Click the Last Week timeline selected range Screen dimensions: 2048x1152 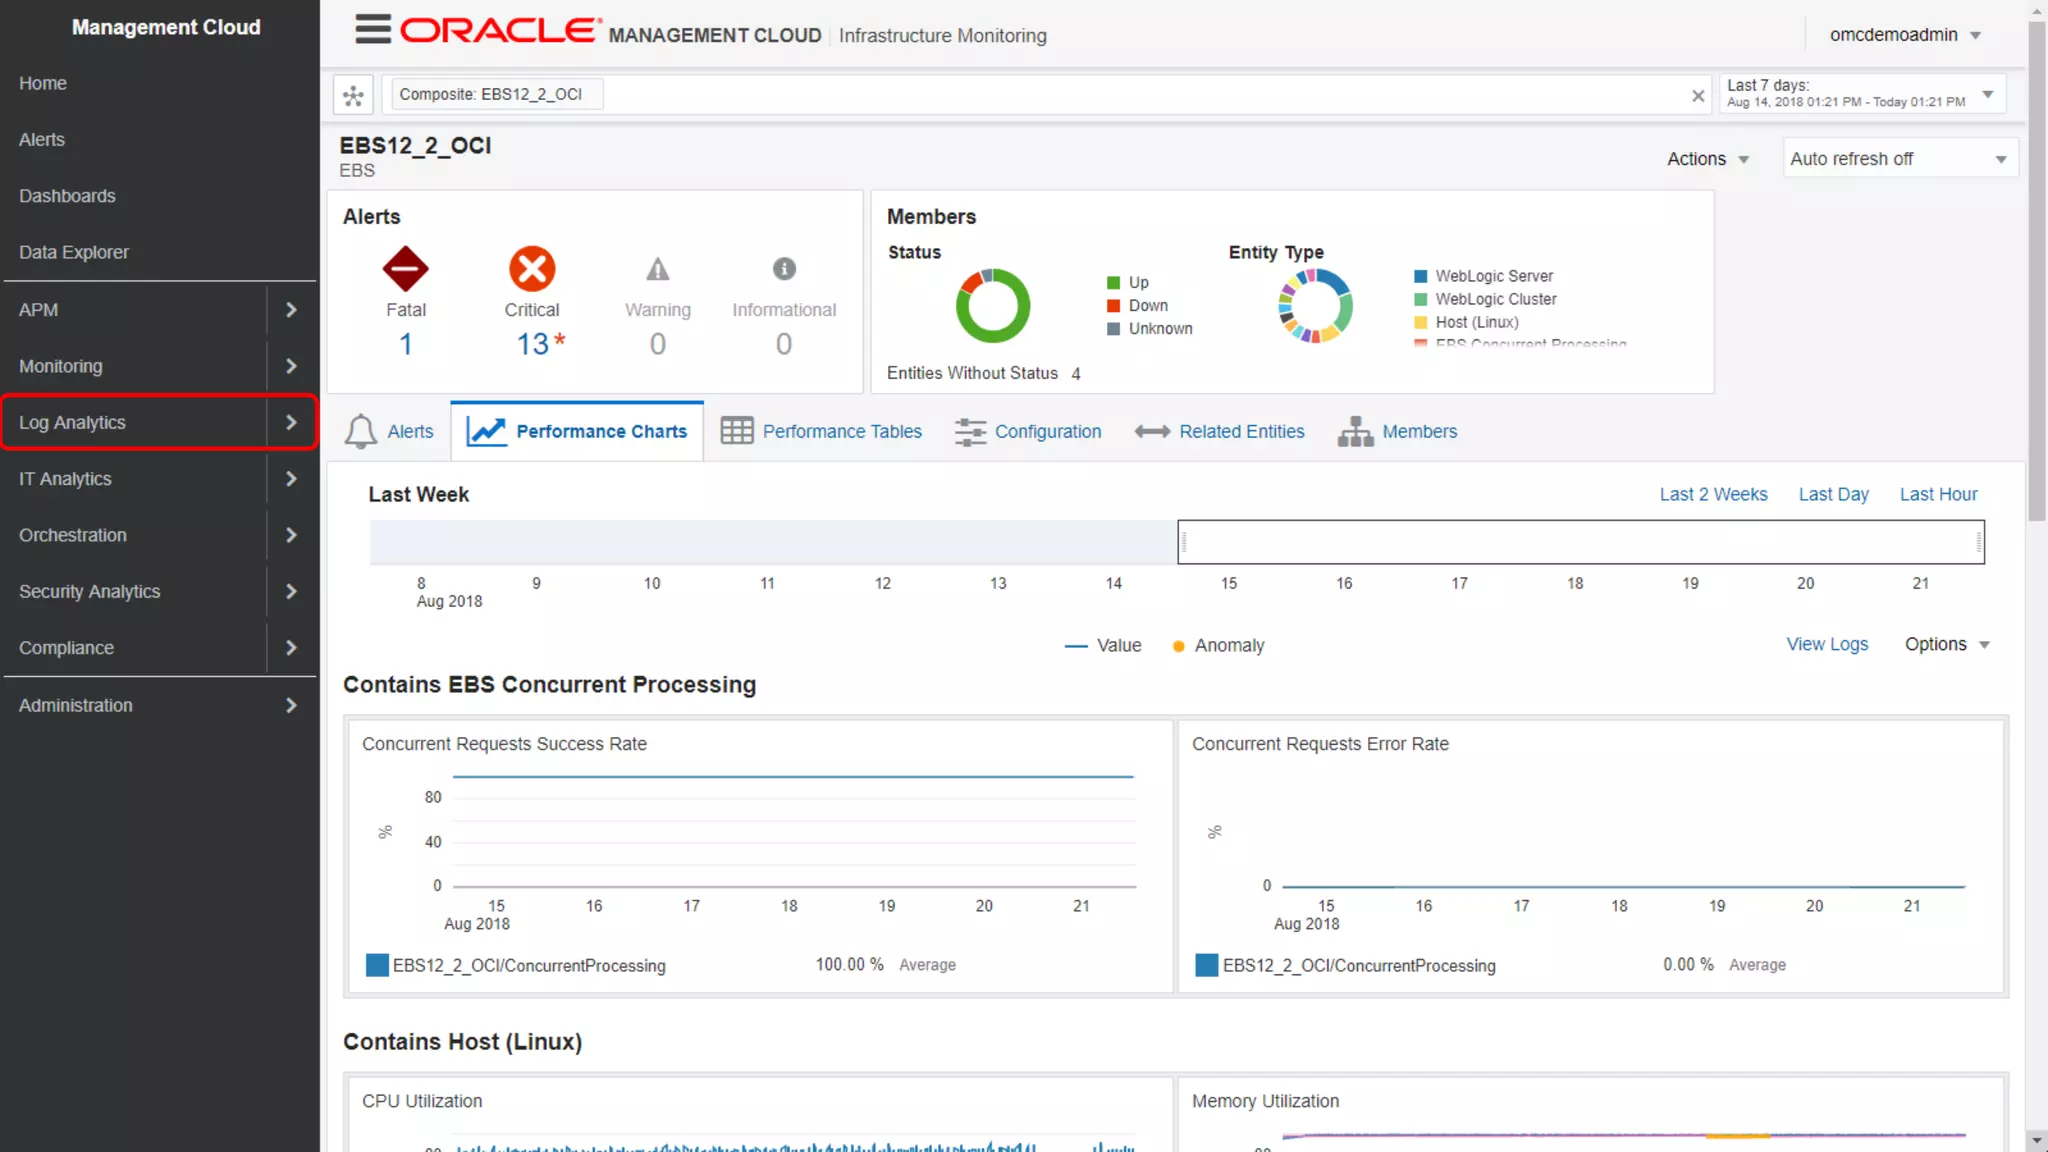(x=1581, y=542)
